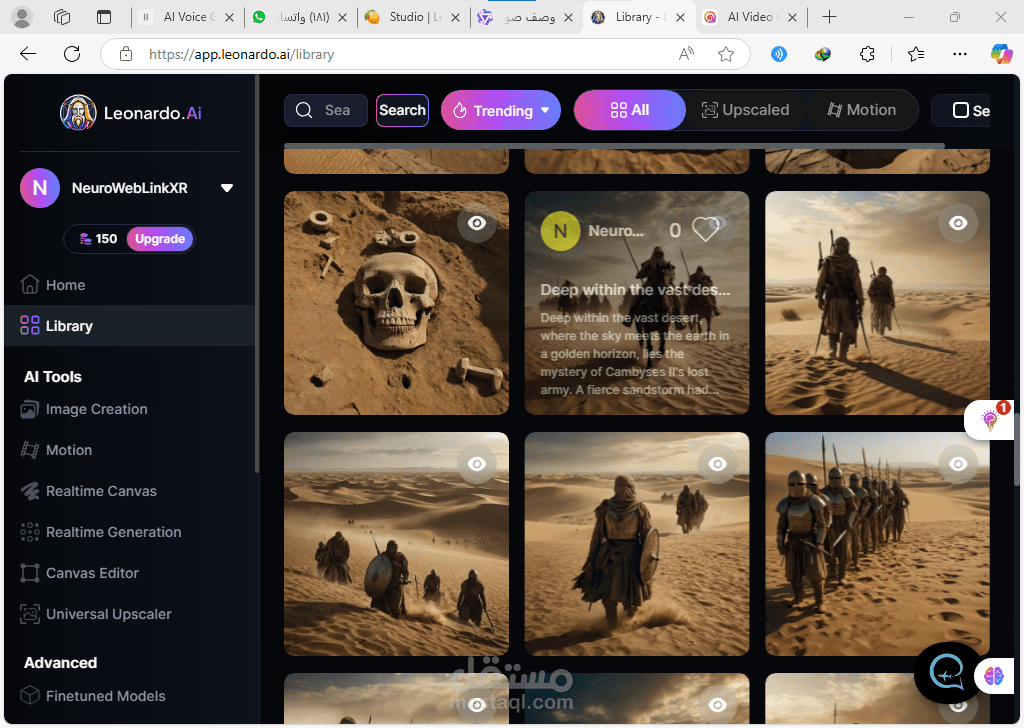This screenshot has width=1024, height=728.
Task: Open the armored soldiers line image
Action: click(x=877, y=544)
